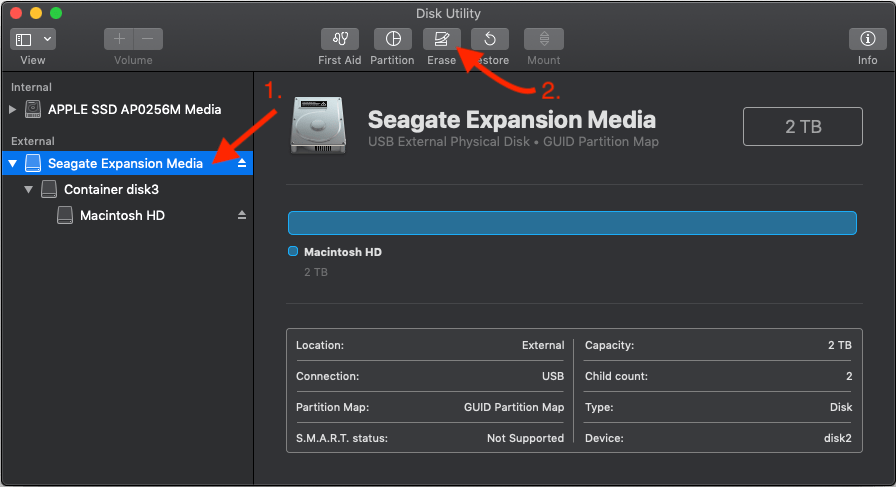Viewport: 896px width, 487px height.
Task: Click the blue Macintosh HD legend swatch
Action: tap(293, 251)
